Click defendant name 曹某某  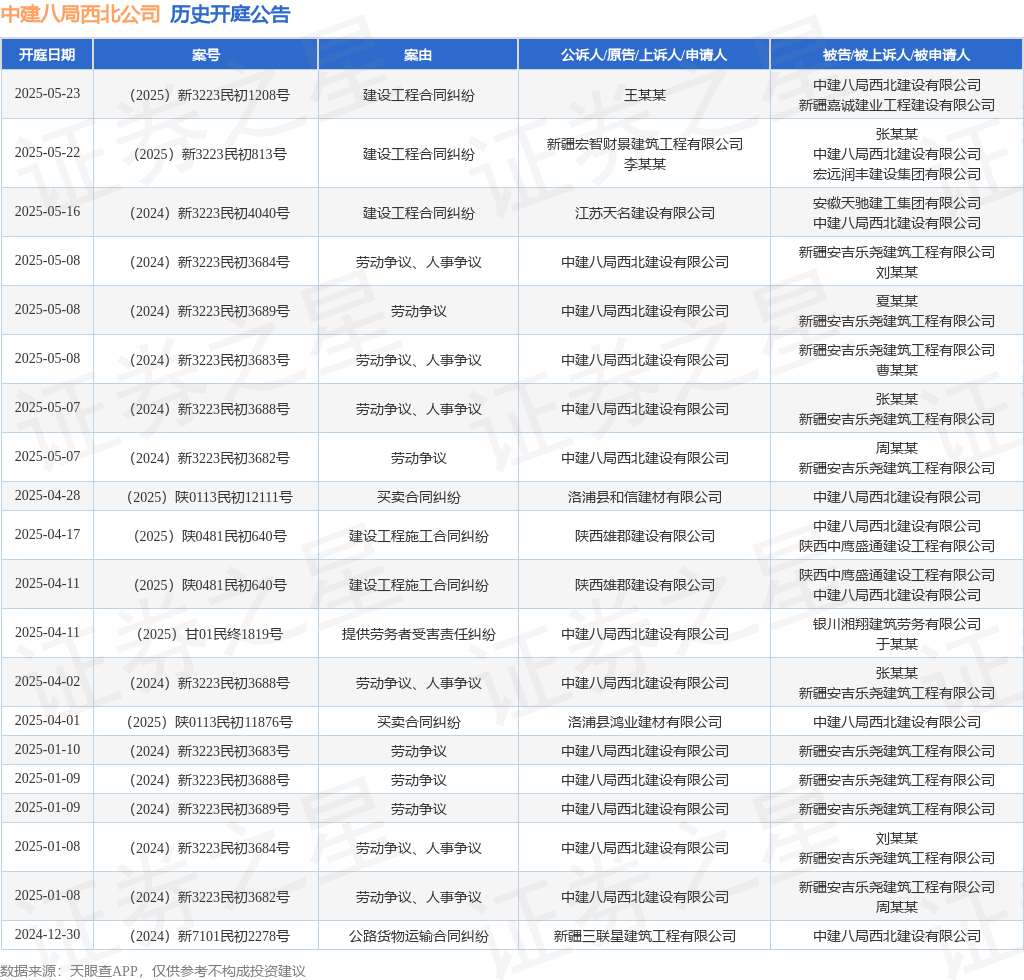(897, 370)
